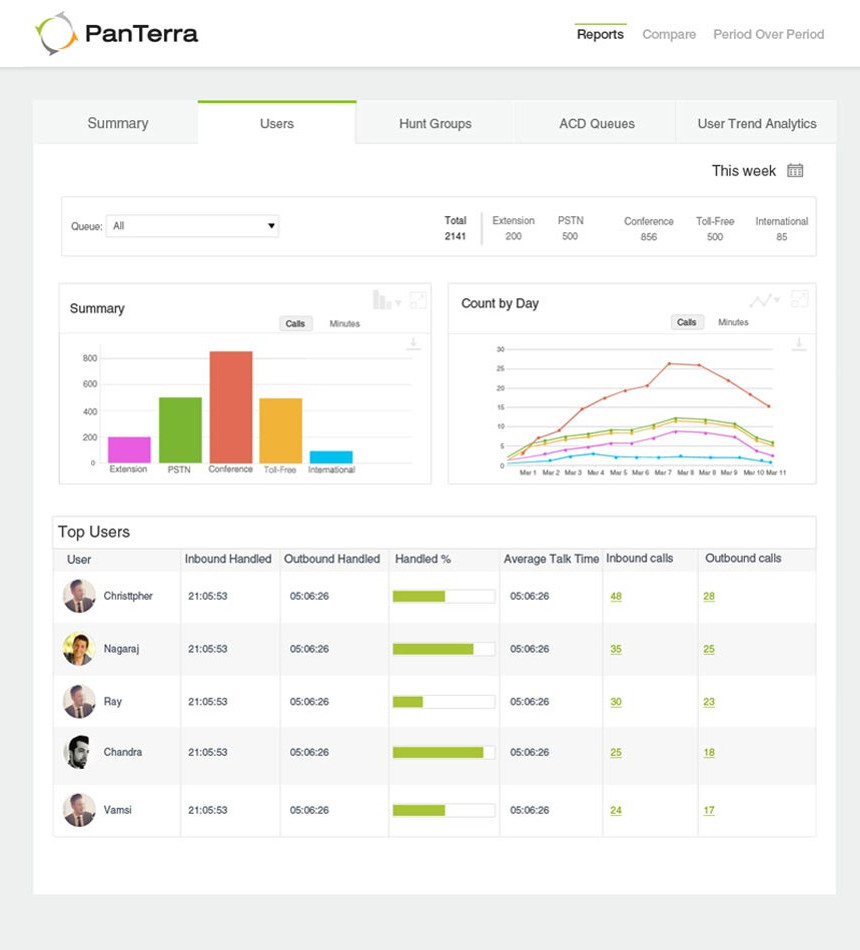
Task: Click Chandra's profile avatar
Action: (x=79, y=752)
